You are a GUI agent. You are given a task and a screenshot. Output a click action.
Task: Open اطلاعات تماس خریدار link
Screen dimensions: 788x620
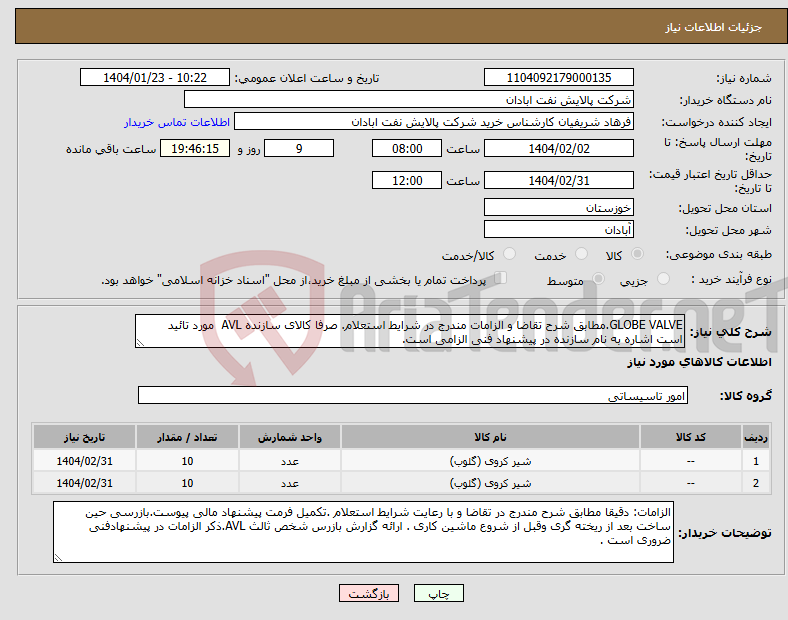tap(177, 122)
